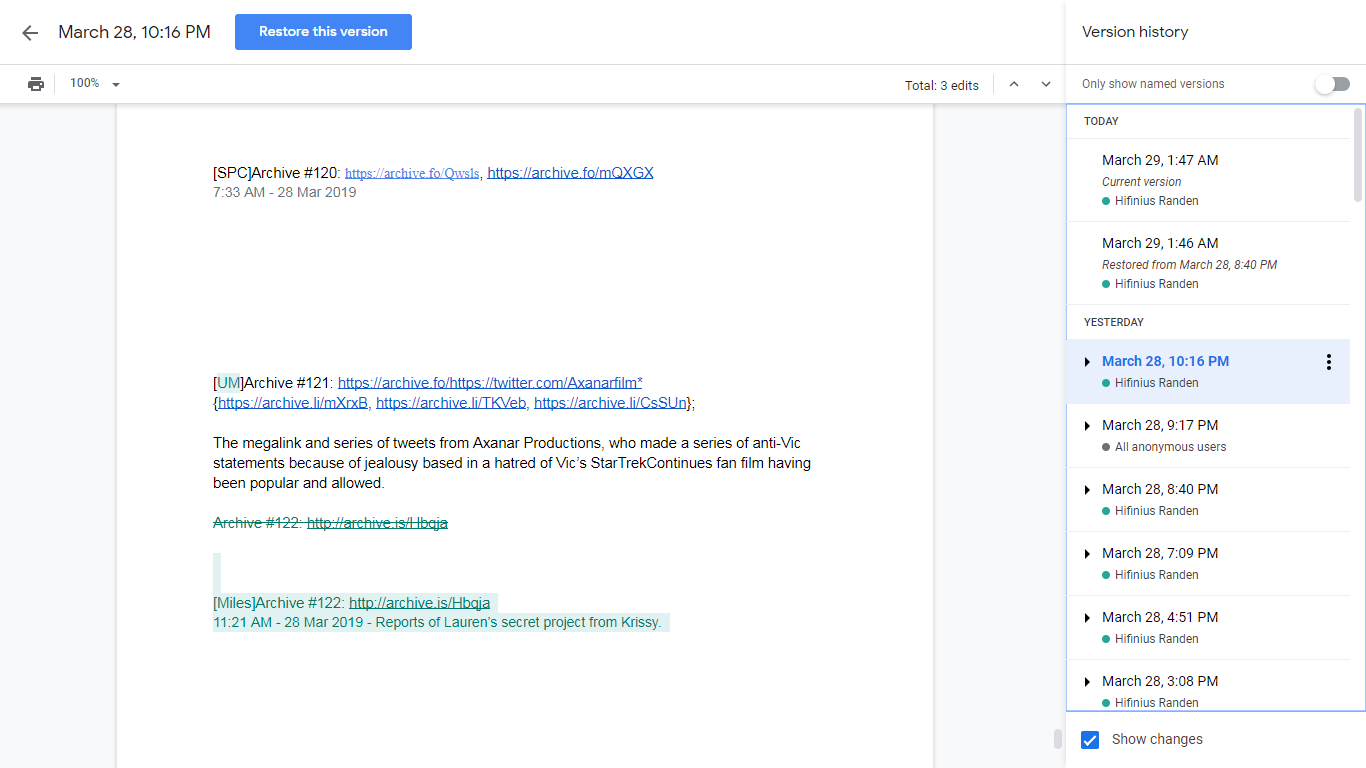This screenshot has height=768, width=1366.
Task: Expand the March 28, 8:40 PM version
Action: tap(1087, 490)
